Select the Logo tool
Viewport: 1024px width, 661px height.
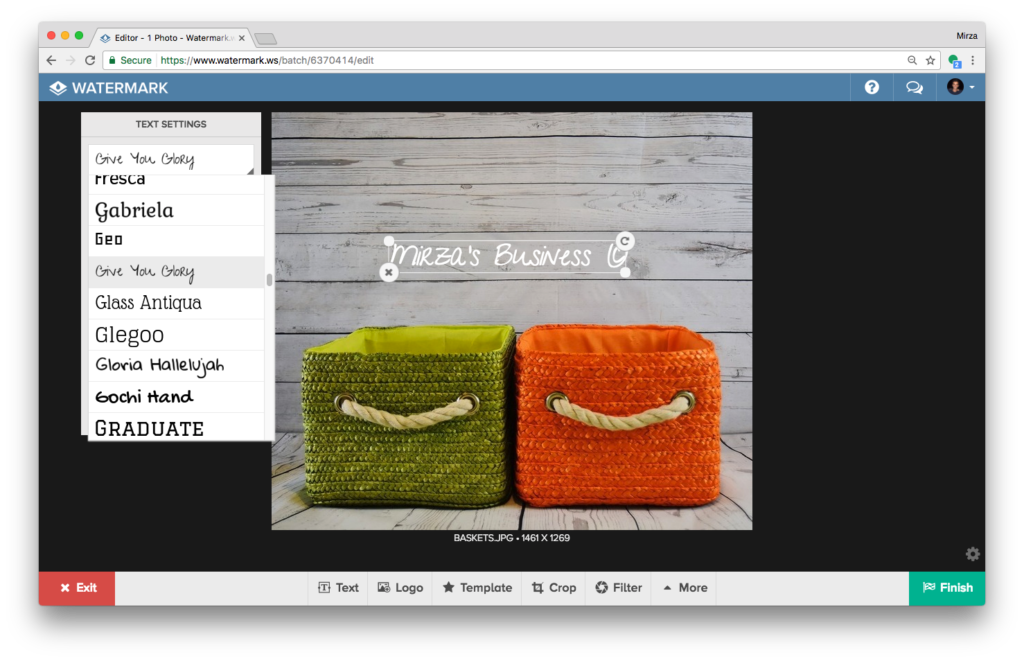point(400,588)
